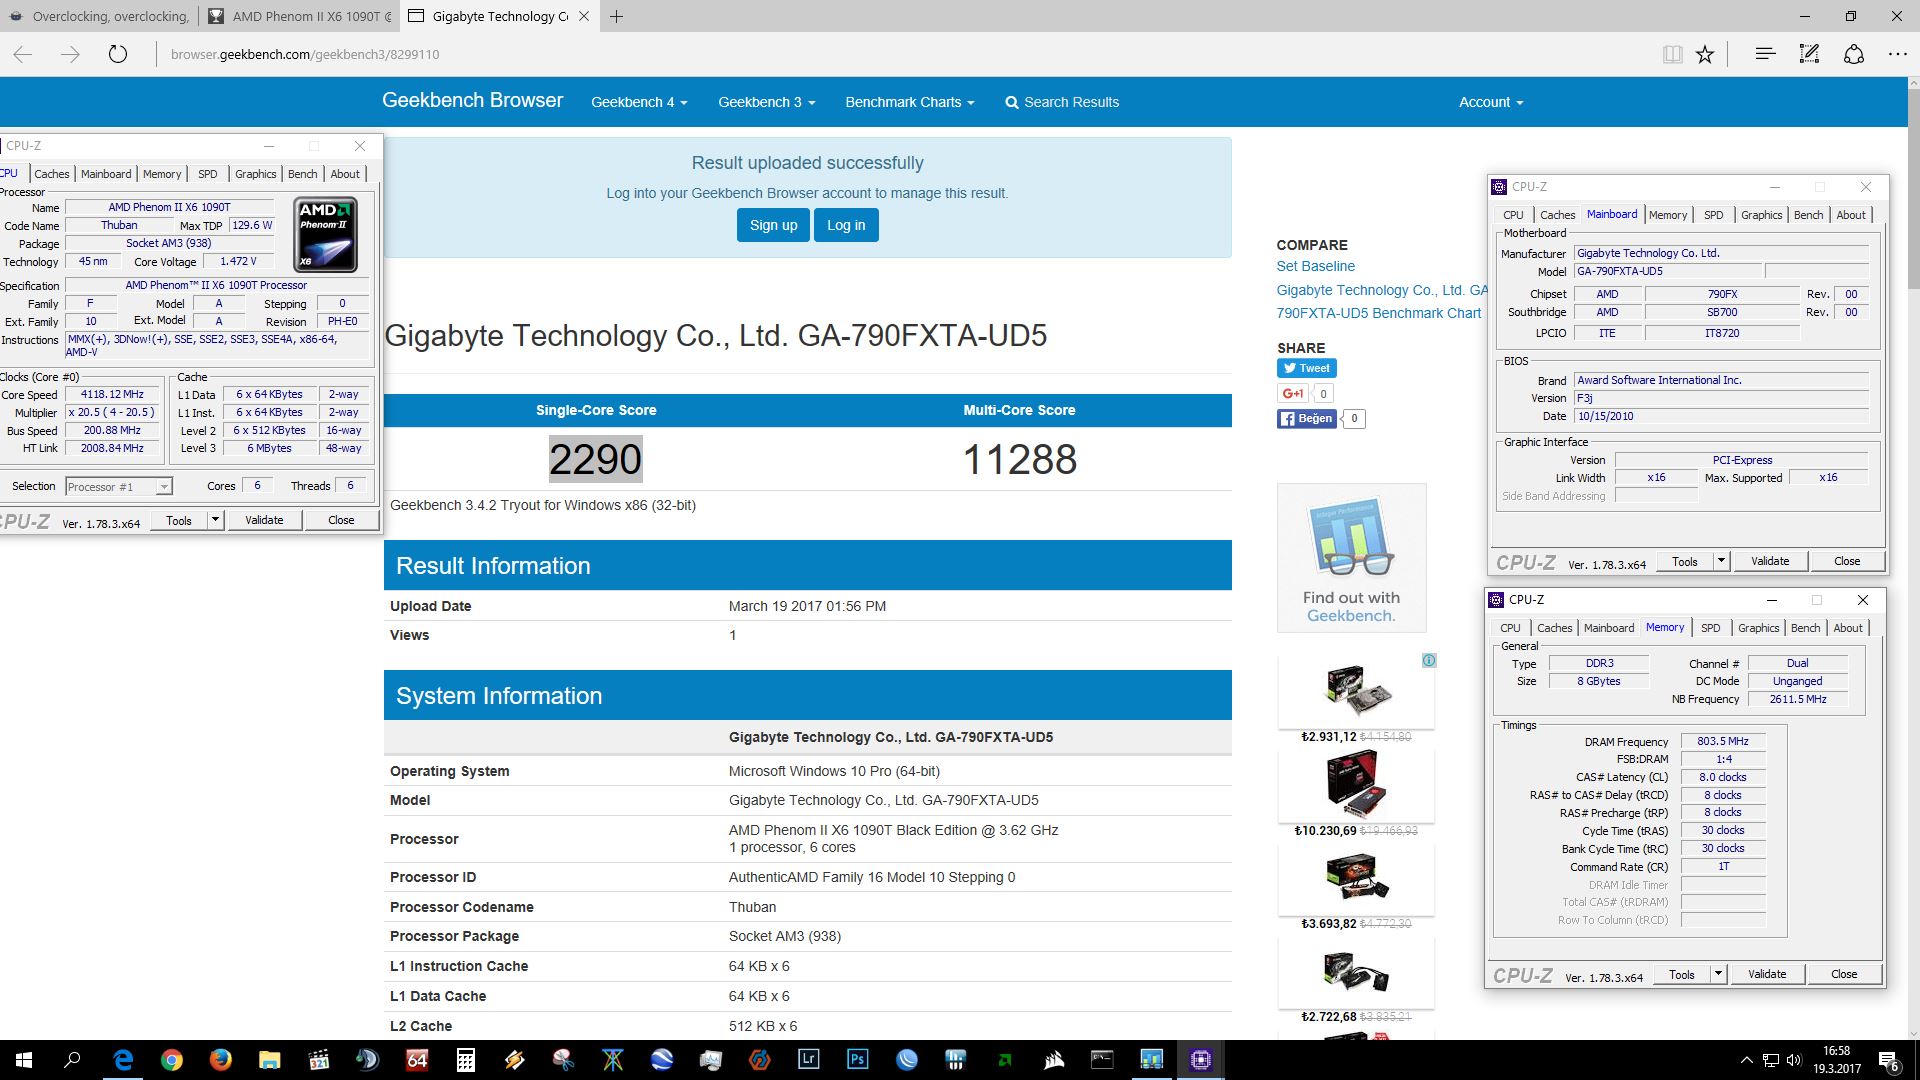Click Validate in Memory CPU-Z window
This screenshot has height=1080, width=1920.
(x=1767, y=974)
